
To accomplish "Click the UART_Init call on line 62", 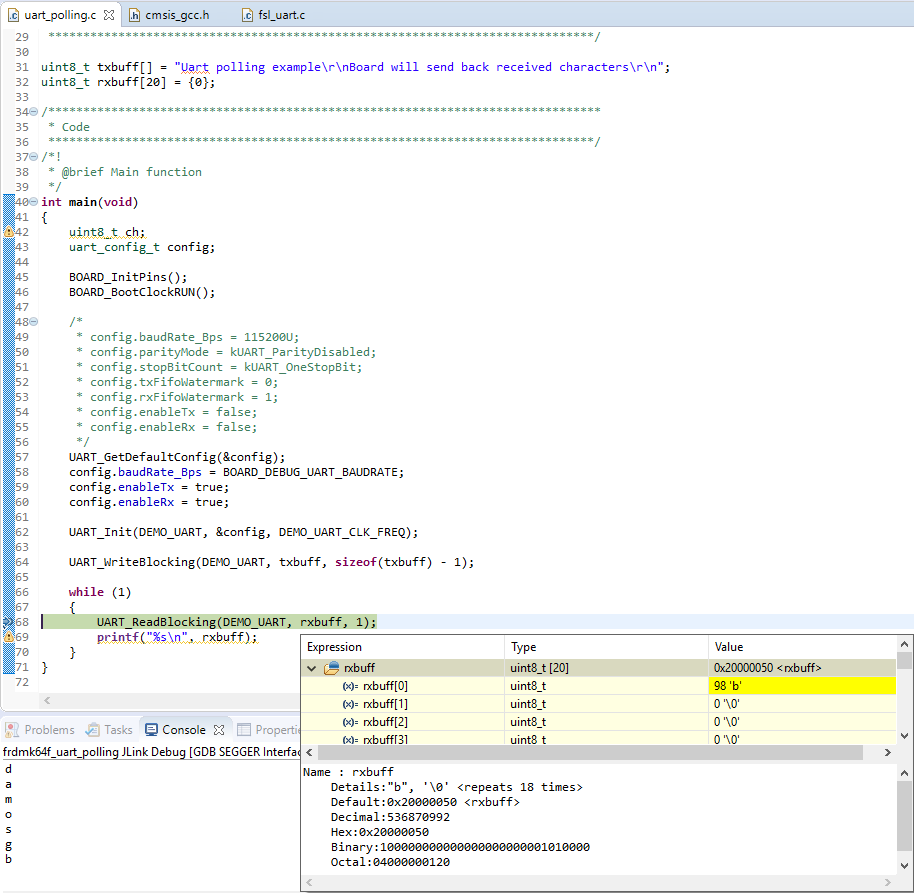I will coord(243,532).
